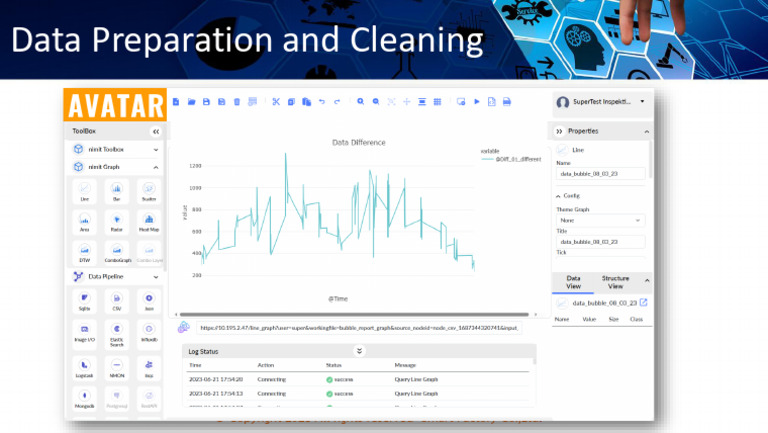Select the 2023-06-21 17:54:13 log row

359,394
